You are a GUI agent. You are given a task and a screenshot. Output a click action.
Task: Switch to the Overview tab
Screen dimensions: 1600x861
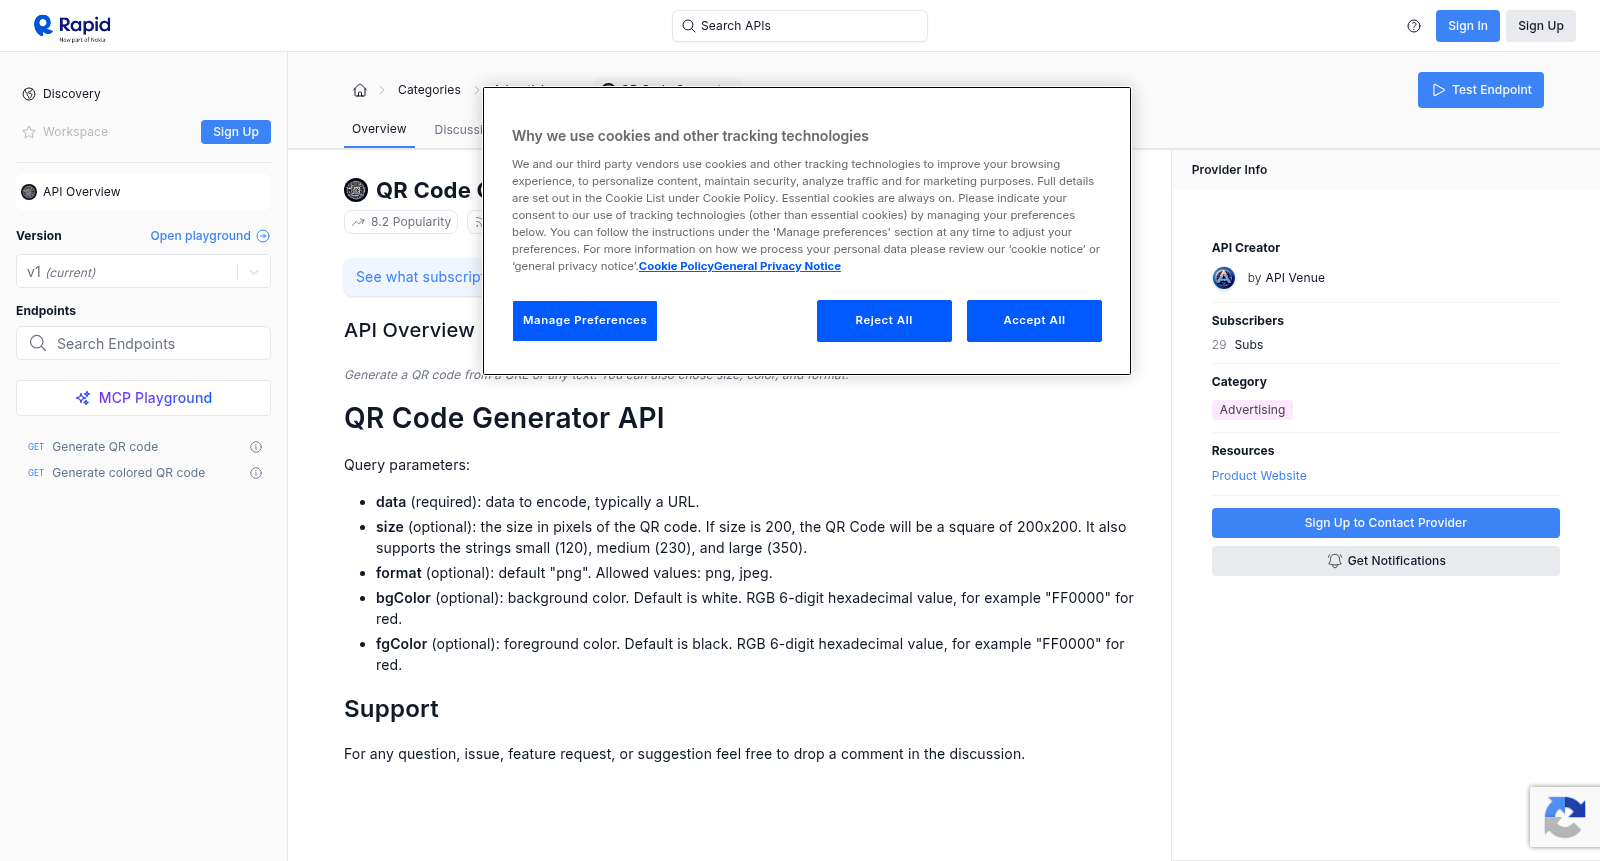(x=379, y=129)
